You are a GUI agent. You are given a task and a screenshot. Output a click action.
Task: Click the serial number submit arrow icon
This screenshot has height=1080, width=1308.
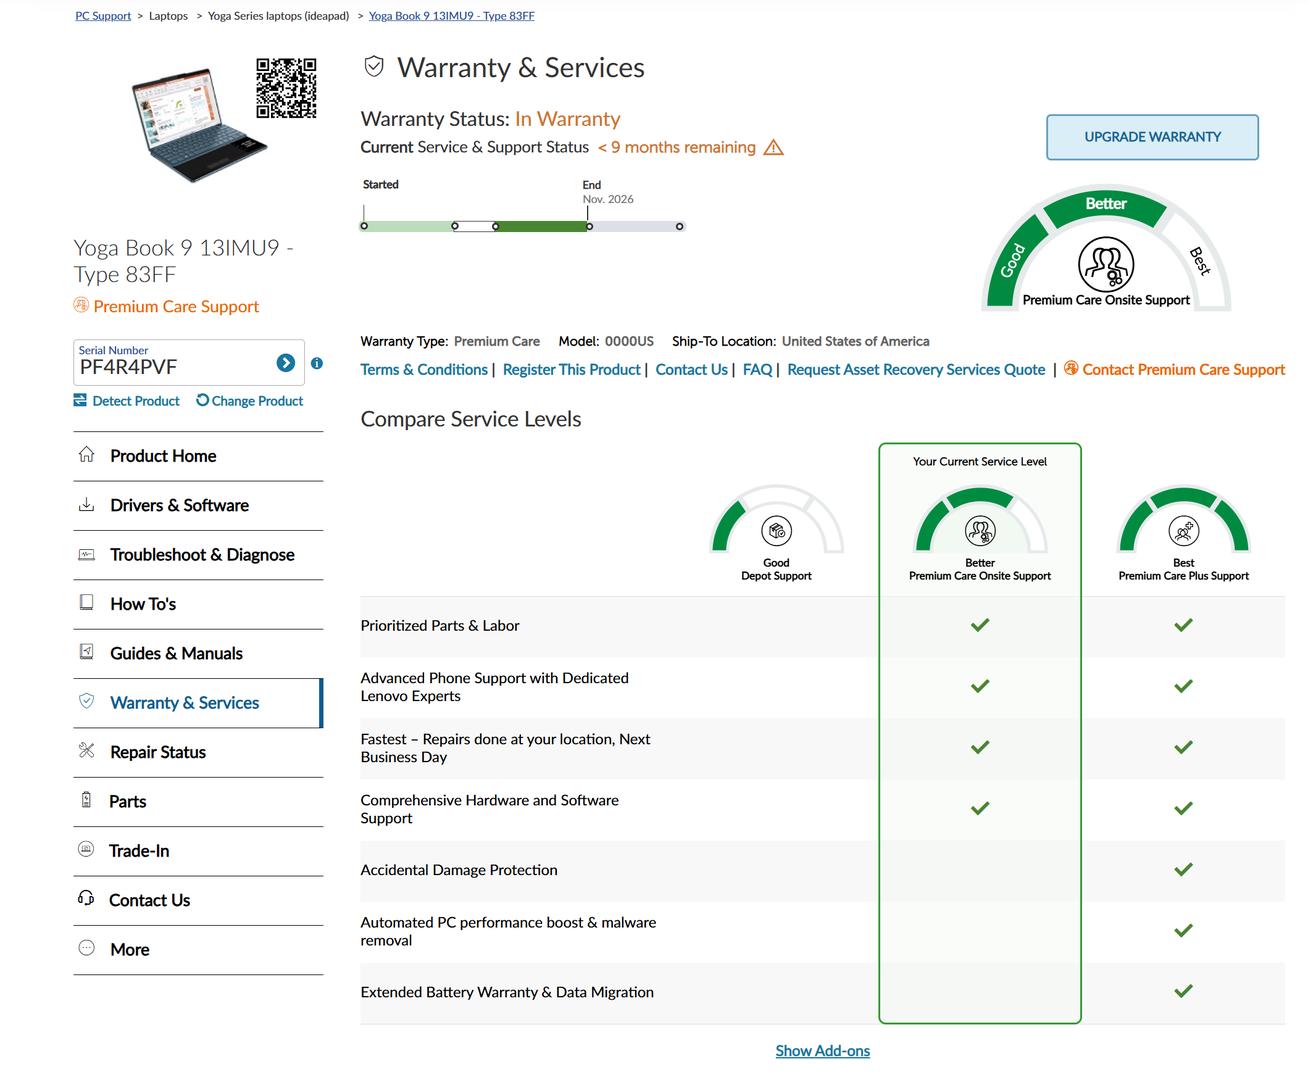(285, 363)
